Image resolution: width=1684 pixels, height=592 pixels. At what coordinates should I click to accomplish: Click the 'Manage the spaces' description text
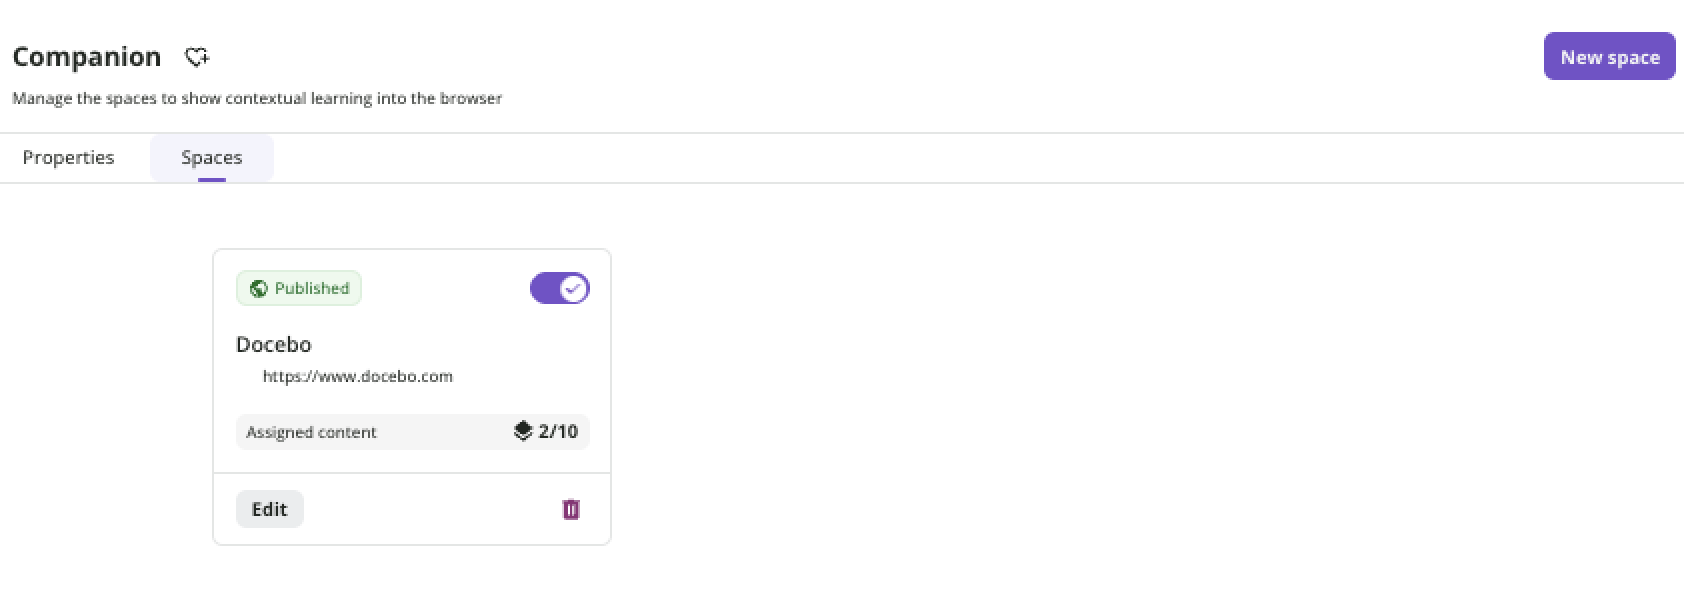[257, 98]
